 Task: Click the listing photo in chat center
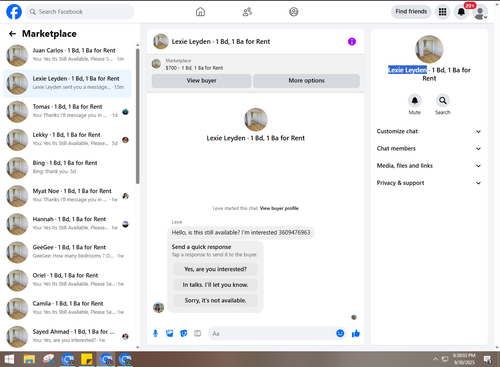(x=256, y=120)
